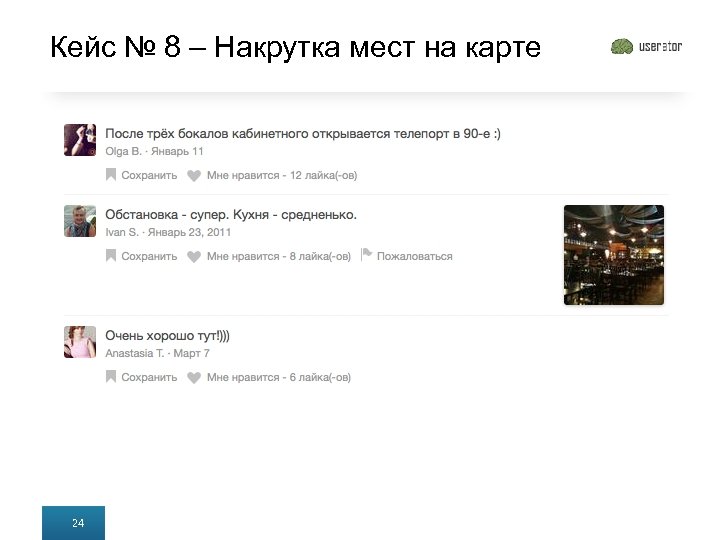Click the tip text about телепорт в 90-е

(x=303, y=134)
